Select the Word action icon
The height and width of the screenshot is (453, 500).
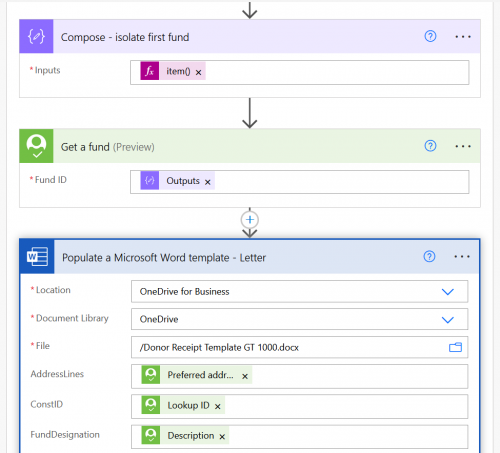click(x=37, y=257)
